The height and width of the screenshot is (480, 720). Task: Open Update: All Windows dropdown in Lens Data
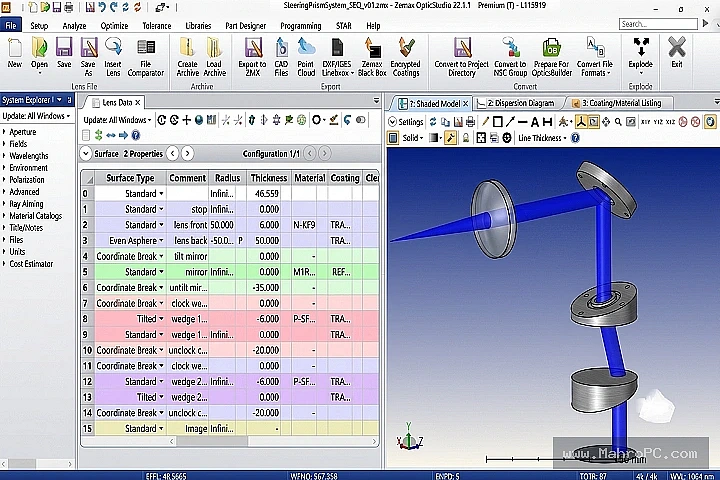point(117,120)
